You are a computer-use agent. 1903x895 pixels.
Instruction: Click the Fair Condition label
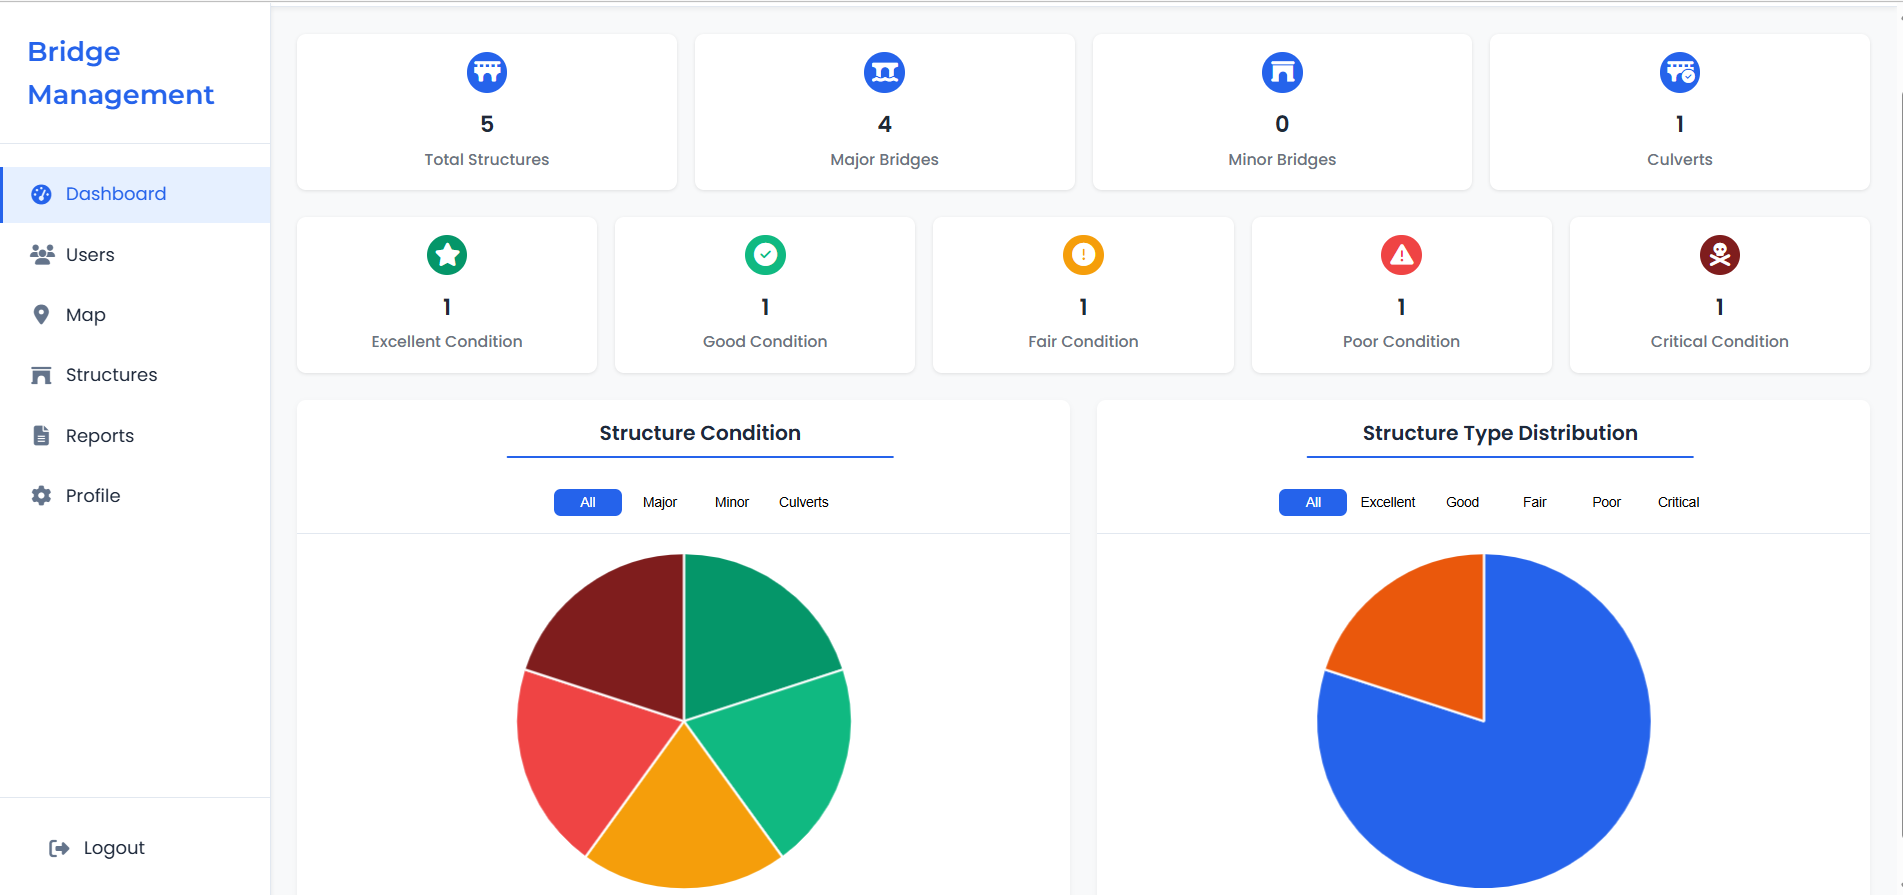click(x=1083, y=341)
